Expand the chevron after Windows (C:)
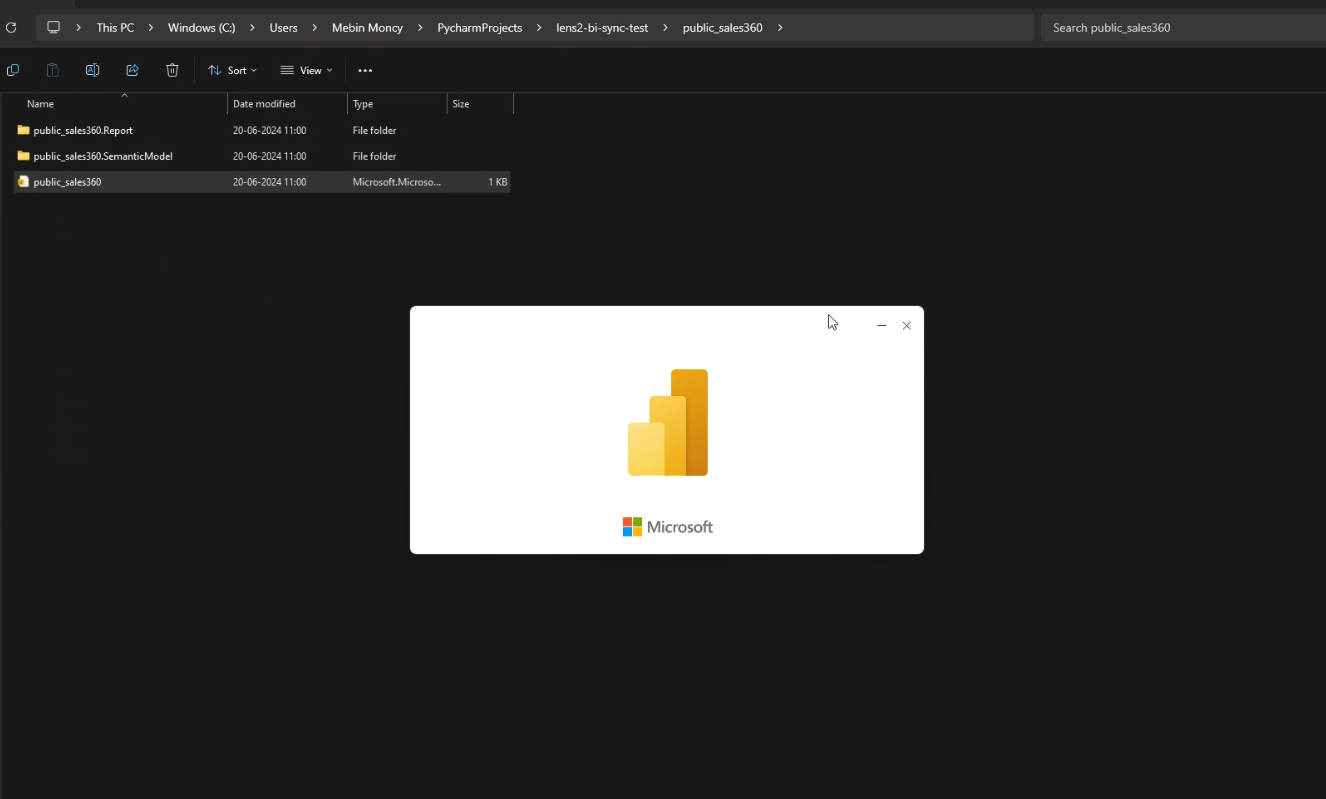The image size is (1326, 799). tap(252, 28)
